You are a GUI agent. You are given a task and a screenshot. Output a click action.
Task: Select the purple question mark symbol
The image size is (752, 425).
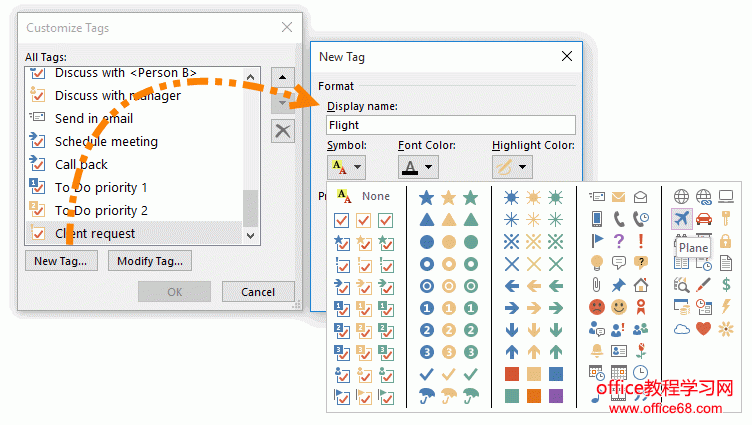click(x=619, y=241)
